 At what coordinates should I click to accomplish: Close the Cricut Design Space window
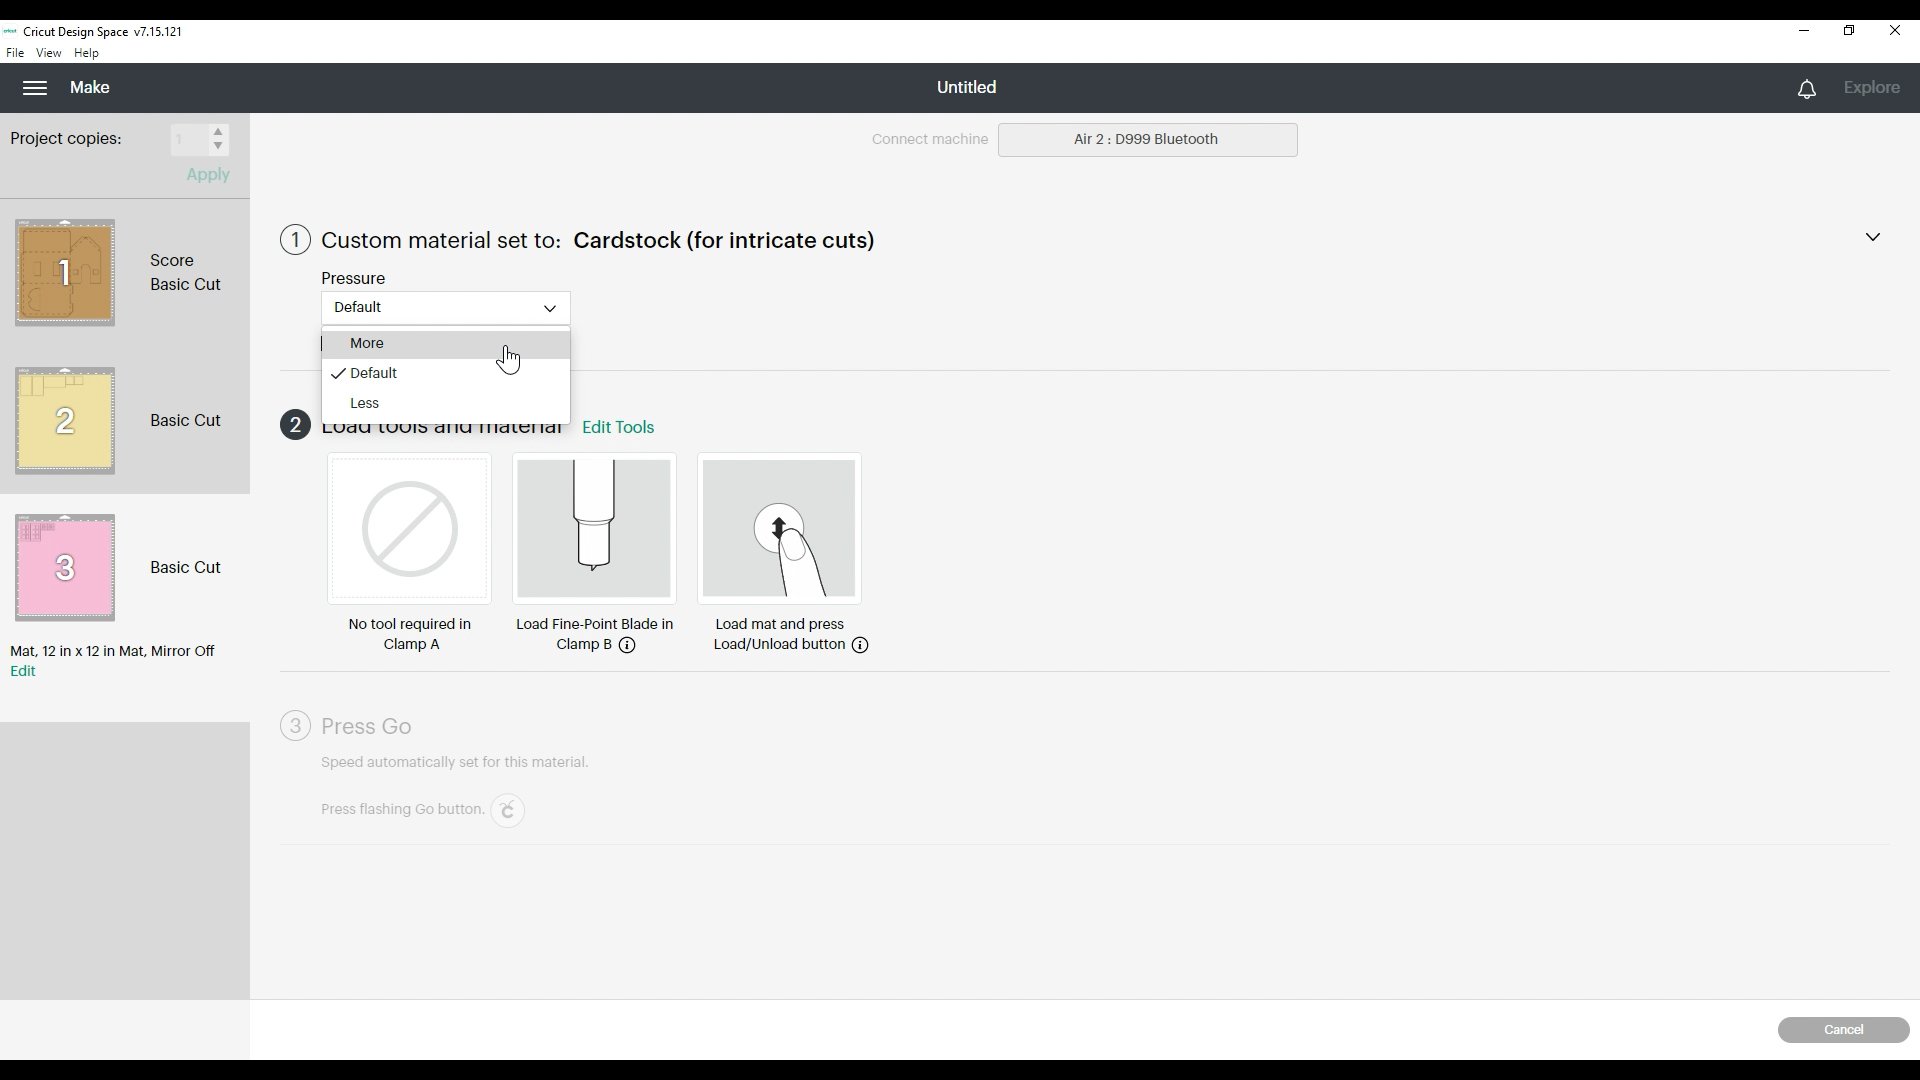point(1895,31)
